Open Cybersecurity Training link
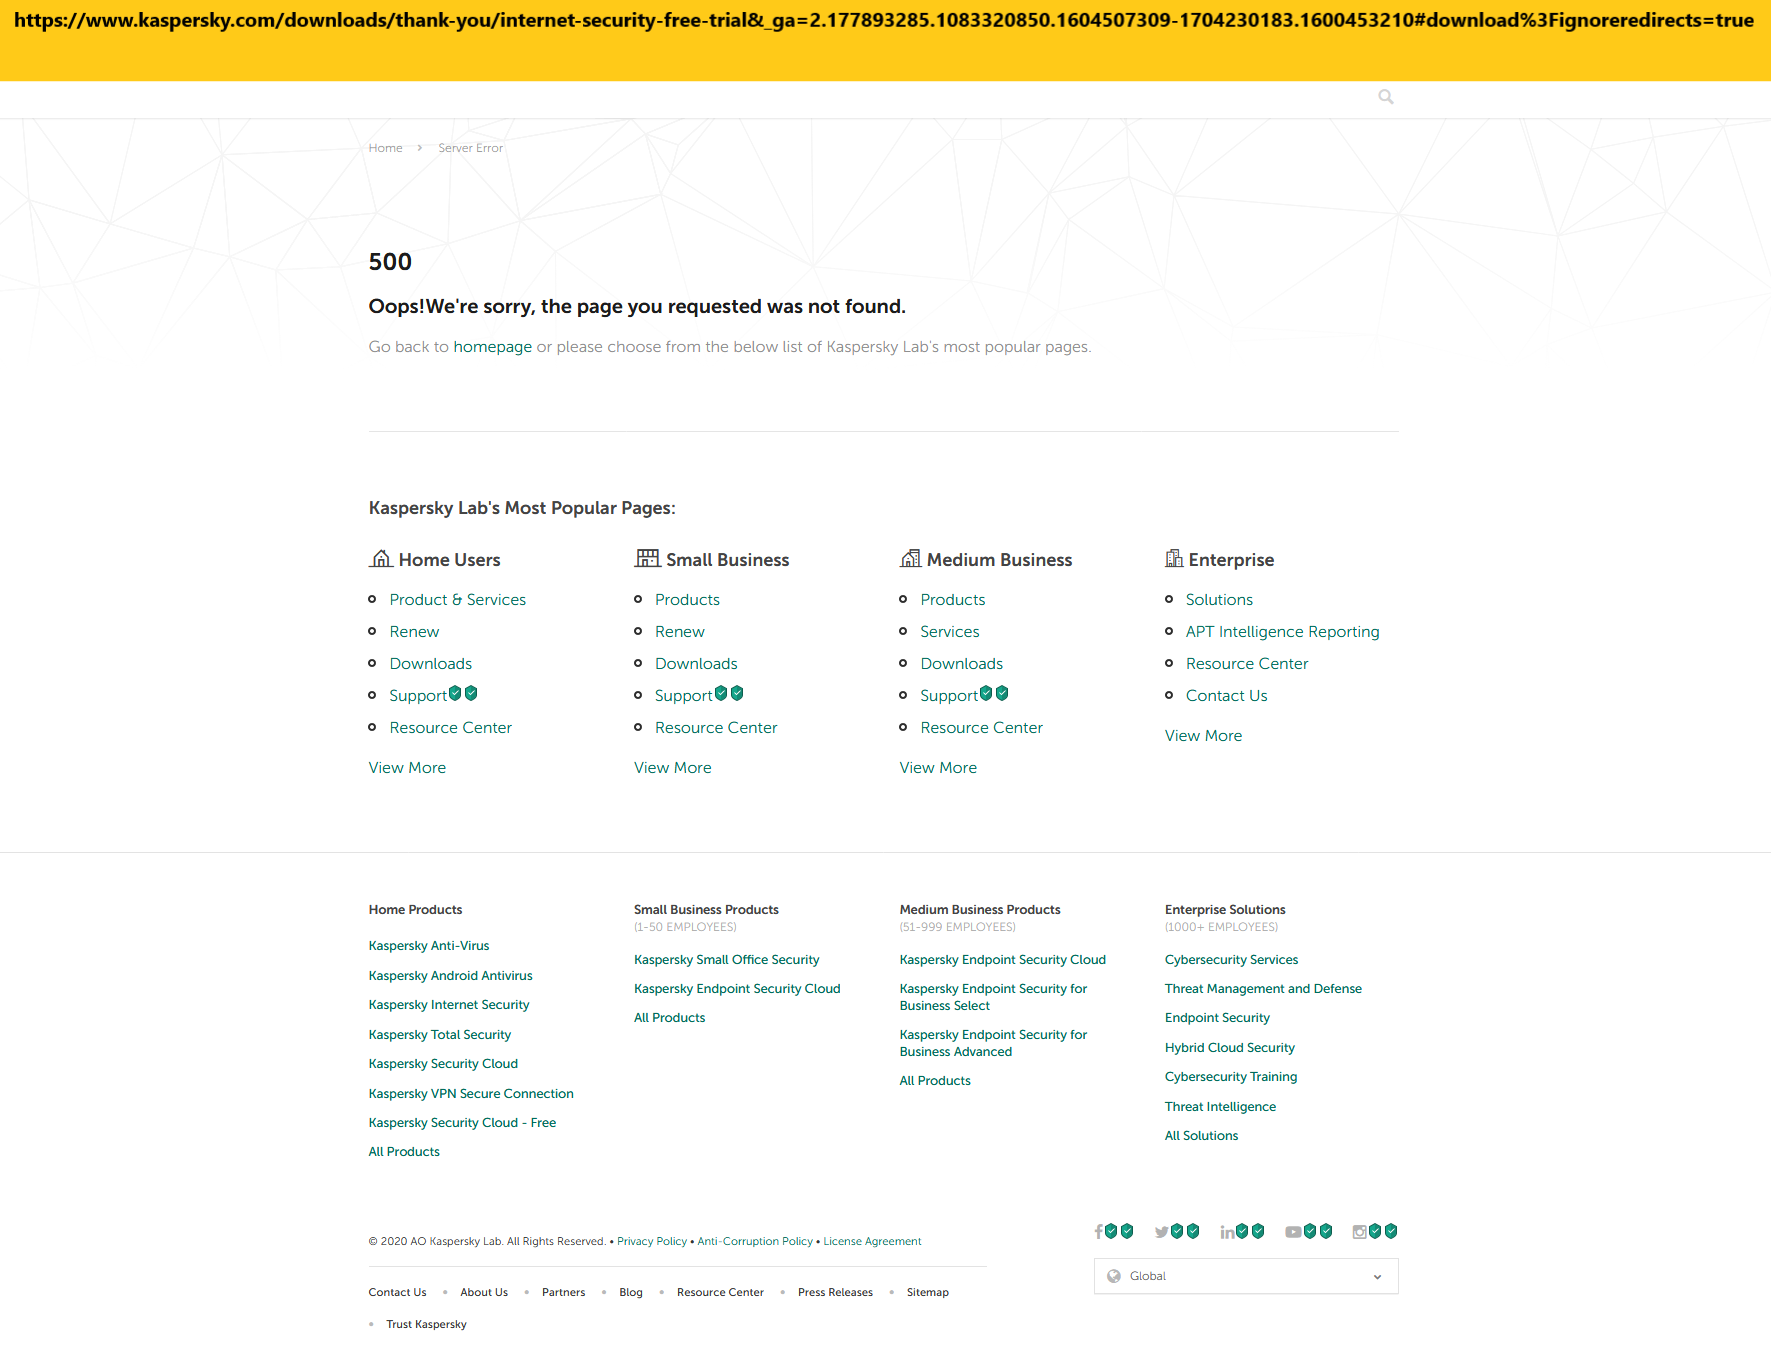The height and width of the screenshot is (1347, 1771). coord(1230,1076)
